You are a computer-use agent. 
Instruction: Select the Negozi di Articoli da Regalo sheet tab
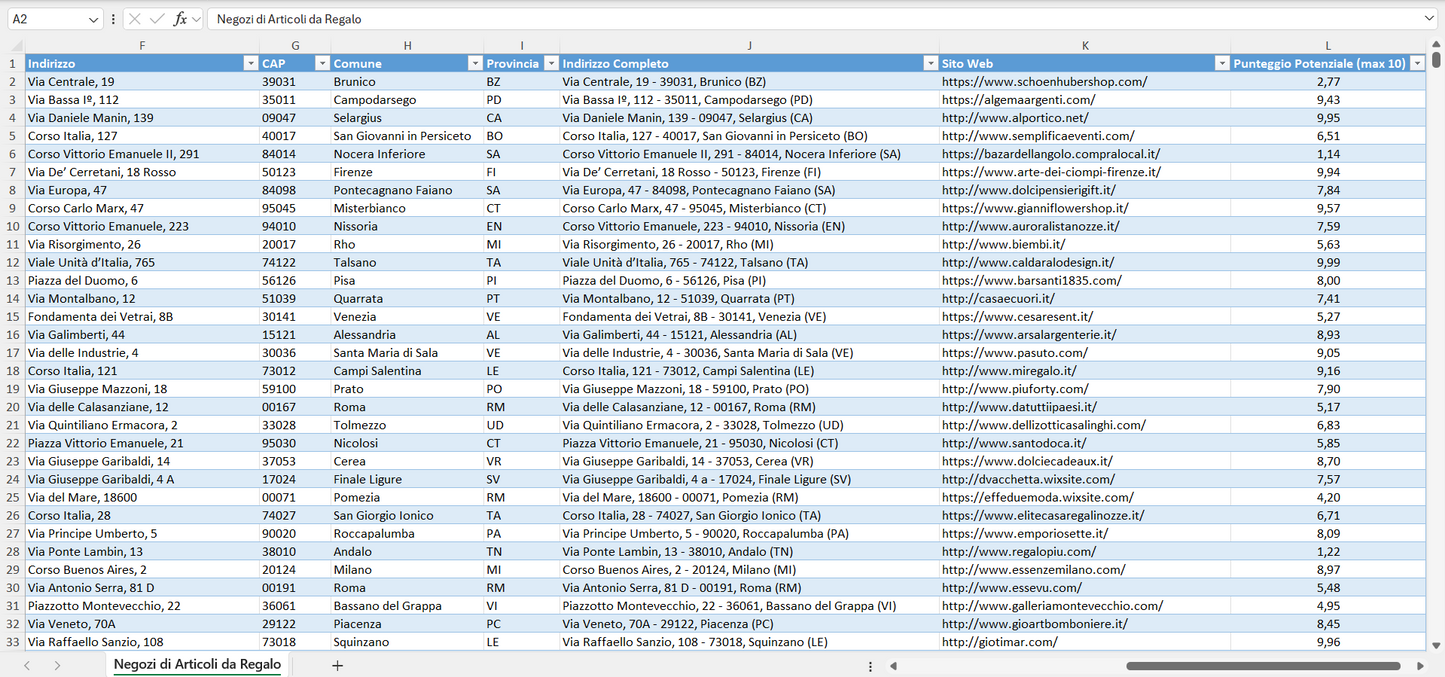coord(197,665)
